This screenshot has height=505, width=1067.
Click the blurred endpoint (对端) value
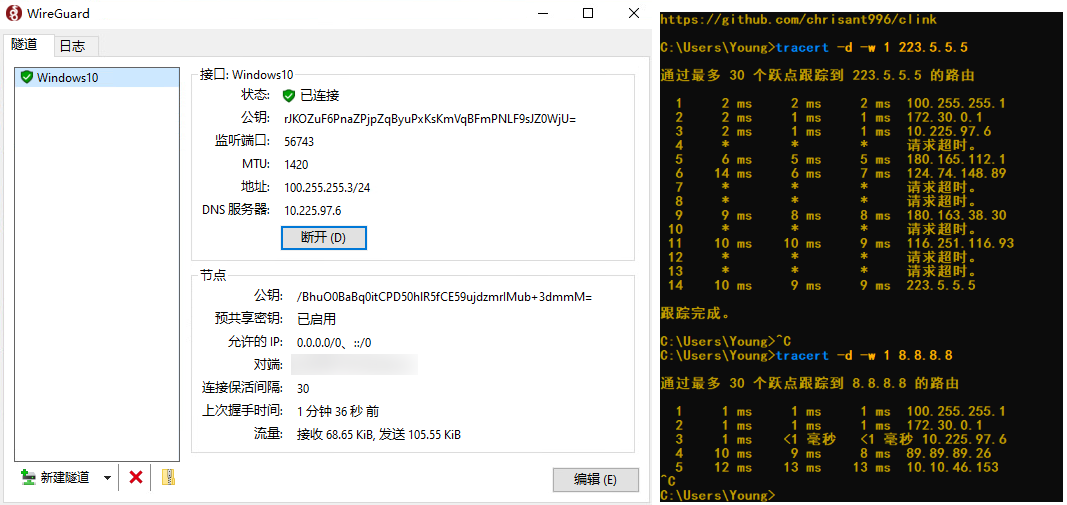[354, 365]
